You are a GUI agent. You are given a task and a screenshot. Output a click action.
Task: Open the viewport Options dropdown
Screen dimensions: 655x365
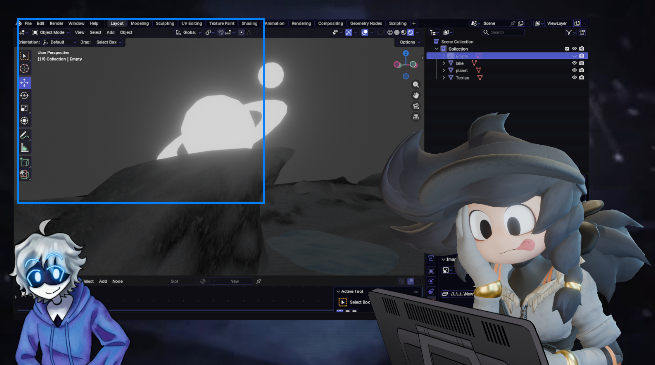pos(408,42)
